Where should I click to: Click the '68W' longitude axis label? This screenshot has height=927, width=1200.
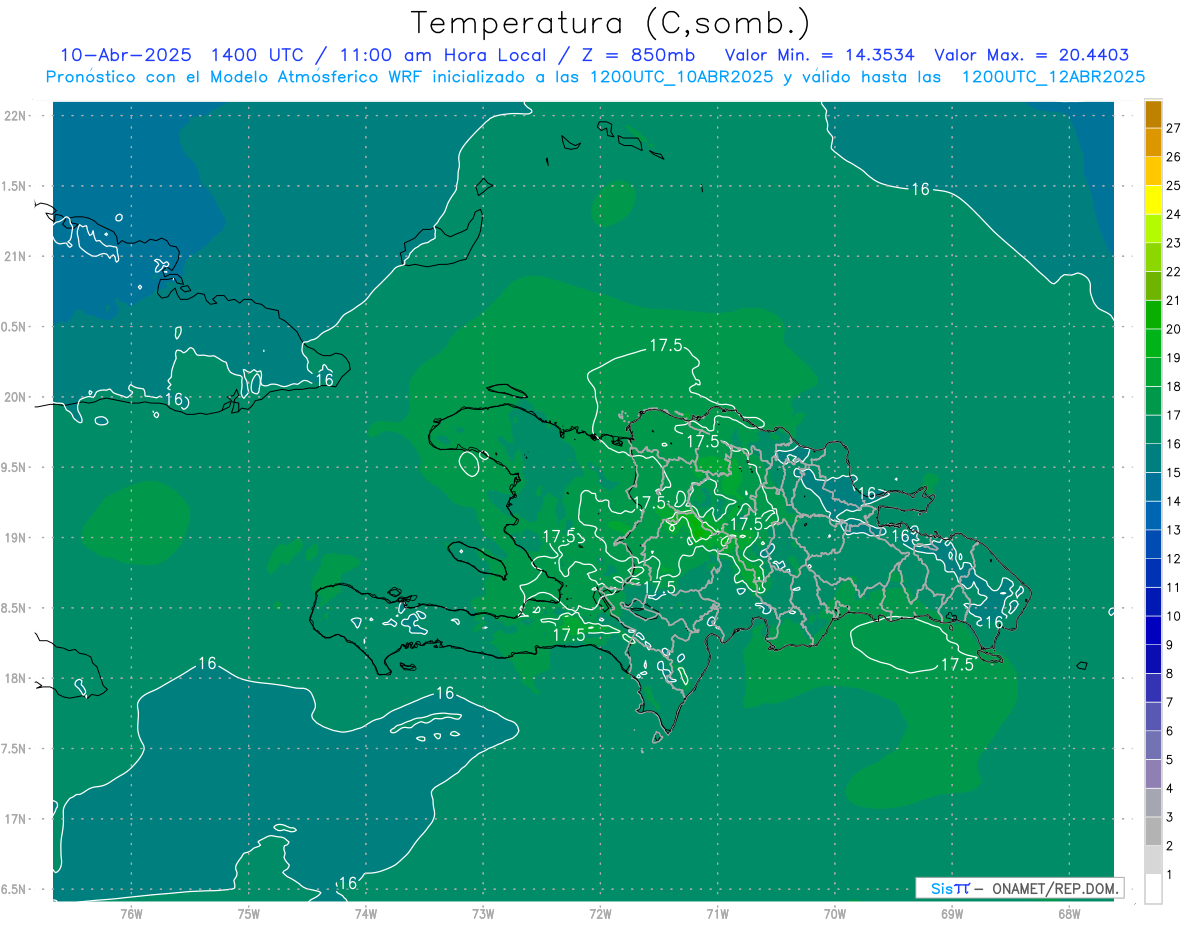coord(1069,914)
